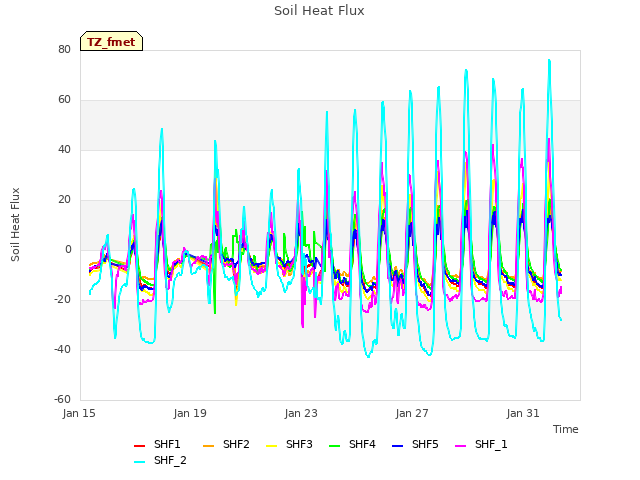Toggle the SHF5 legend entry
The height and width of the screenshot is (480, 640).
coord(415,444)
